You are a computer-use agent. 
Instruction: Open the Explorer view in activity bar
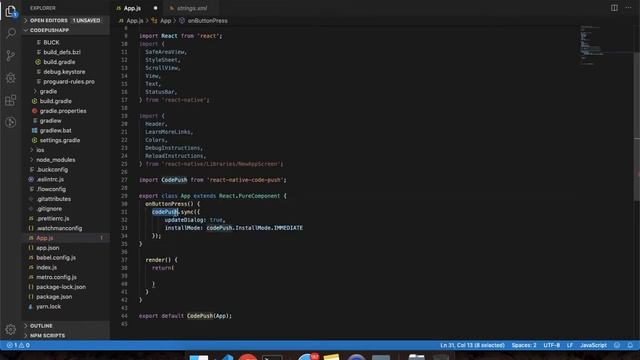[x=11, y=11]
